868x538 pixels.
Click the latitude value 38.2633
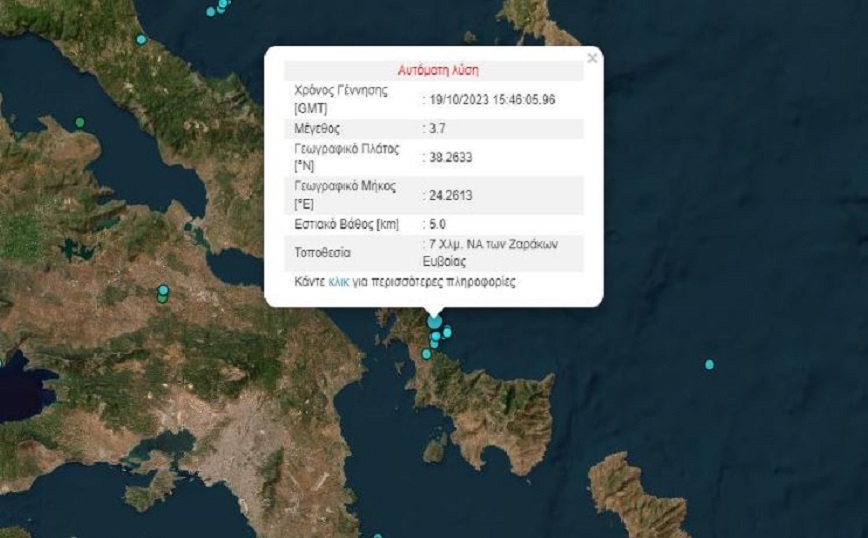click(x=450, y=157)
